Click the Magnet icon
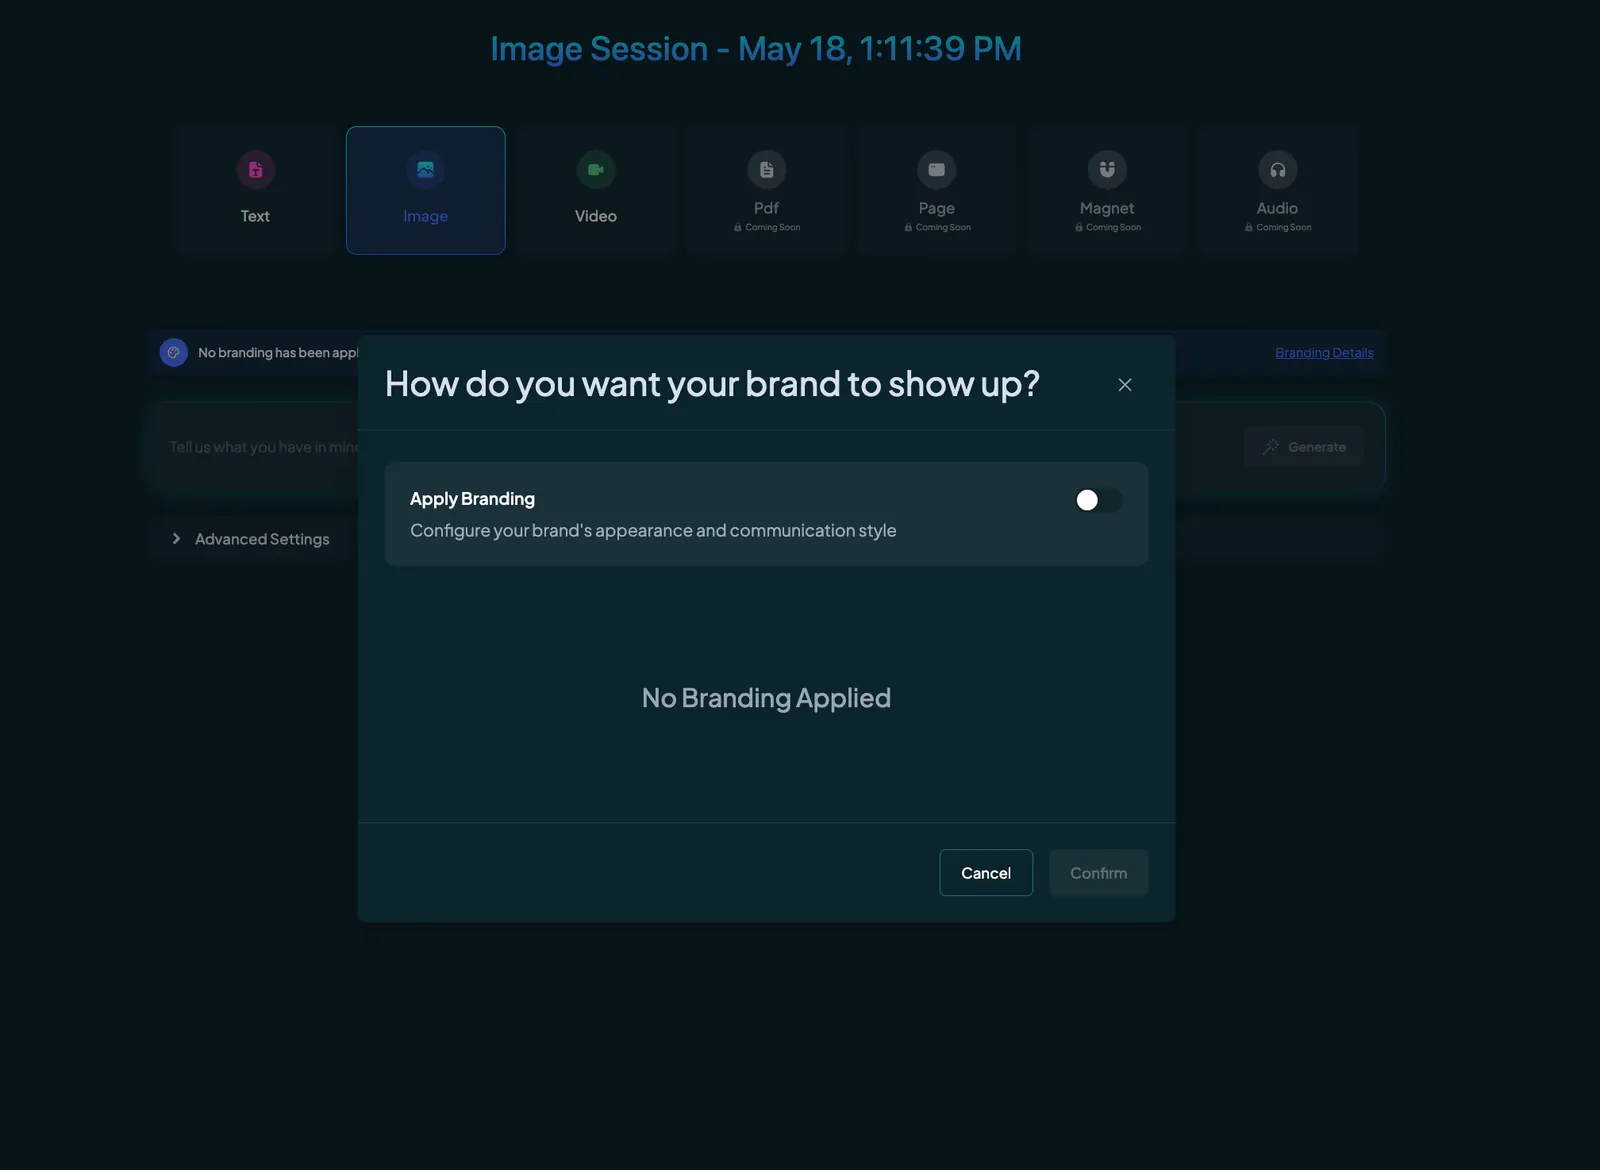This screenshot has height=1170, width=1600. click(1107, 170)
